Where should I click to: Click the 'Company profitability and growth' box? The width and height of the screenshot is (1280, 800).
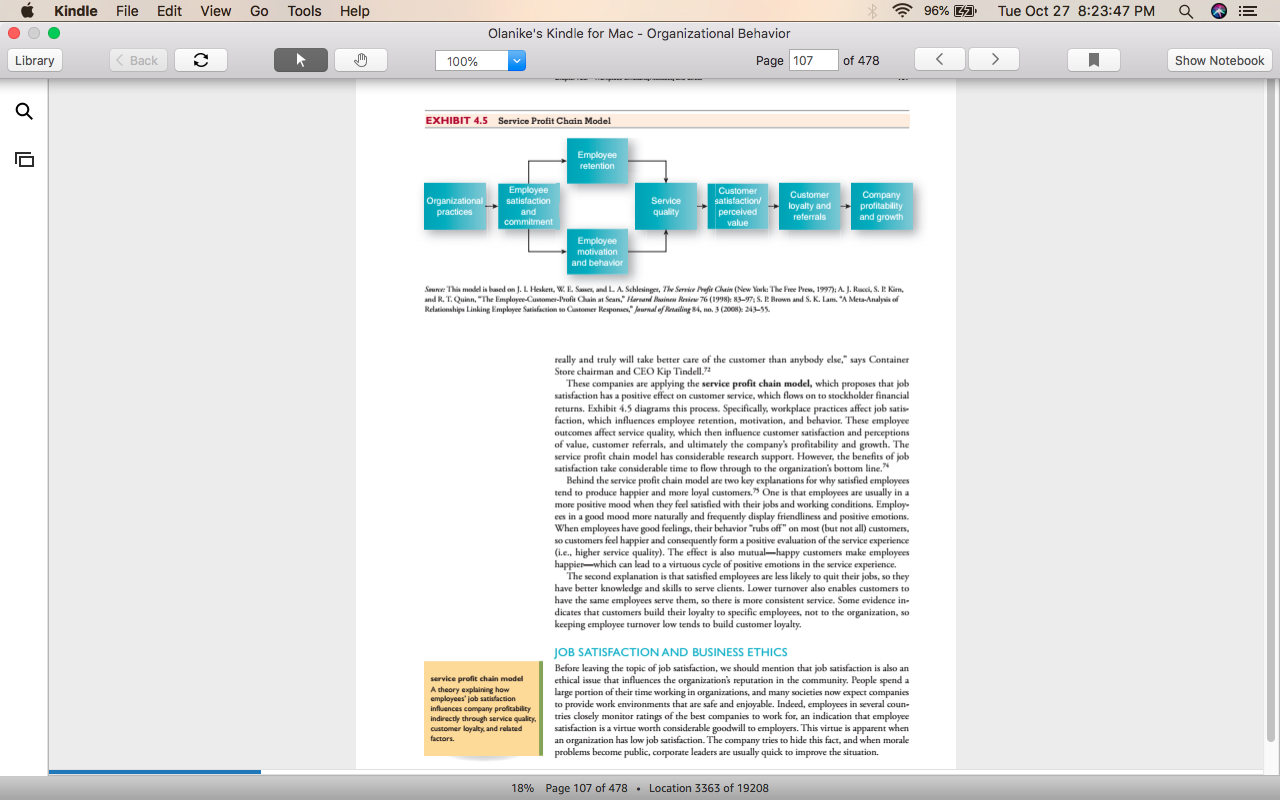[x=881, y=206]
